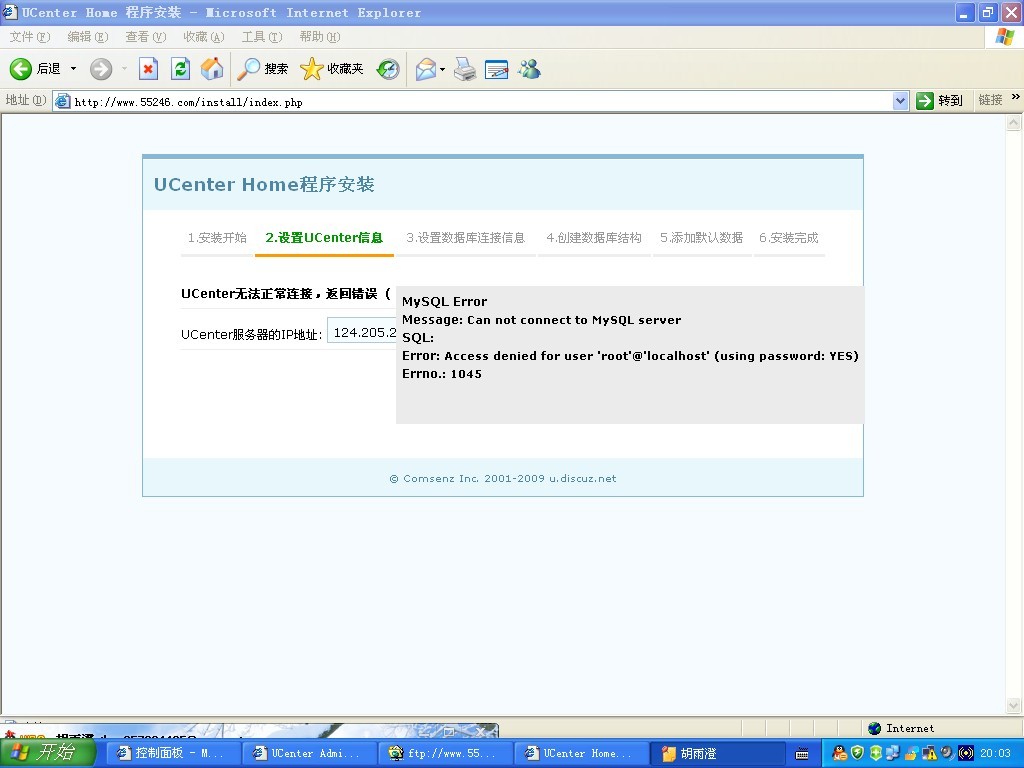Select step tab 5.添加默认数据
Image resolution: width=1024 pixels, height=768 pixels.
(701, 238)
